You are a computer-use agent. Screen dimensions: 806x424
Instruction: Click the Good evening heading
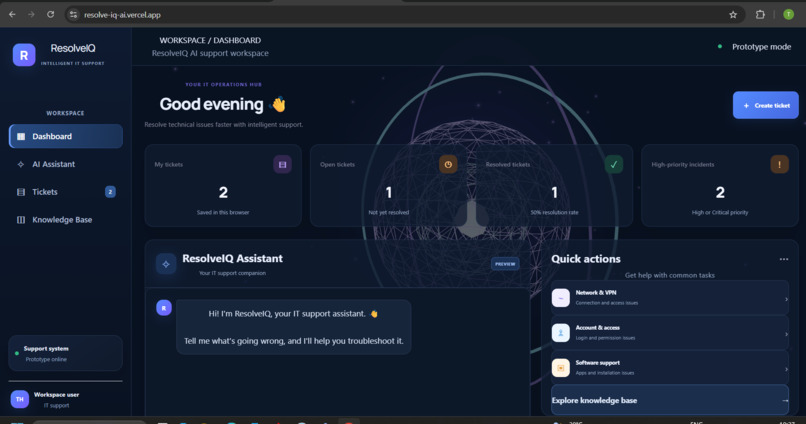point(222,104)
